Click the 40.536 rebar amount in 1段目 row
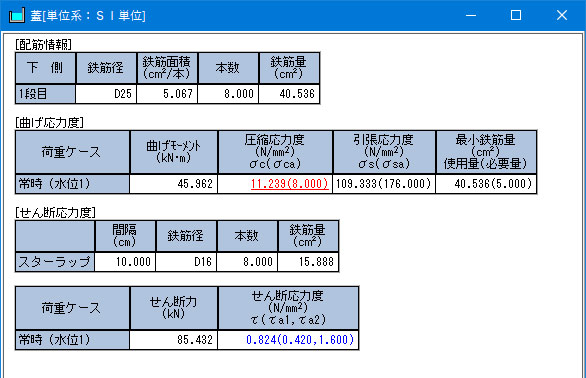The image size is (586, 378). (289, 94)
